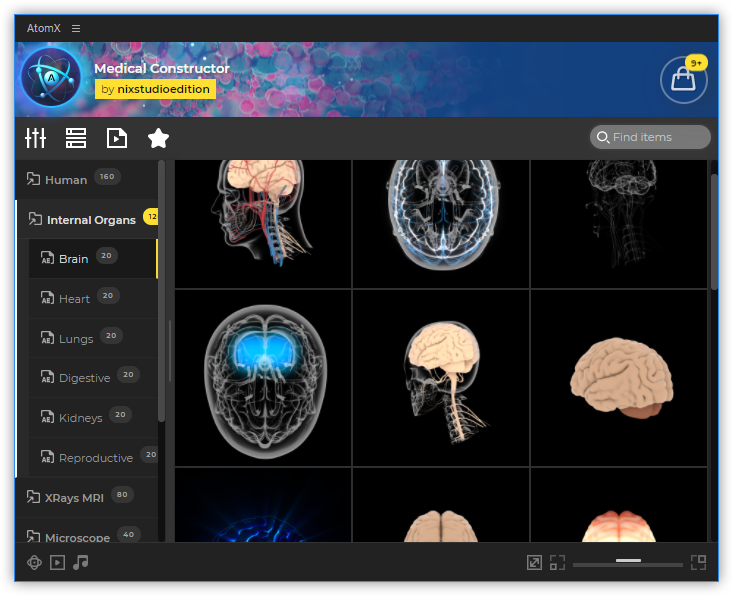Viewport: 733px width, 596px height.
Task: Select the Lungs subcategory
Action: (x=93, y=338)
